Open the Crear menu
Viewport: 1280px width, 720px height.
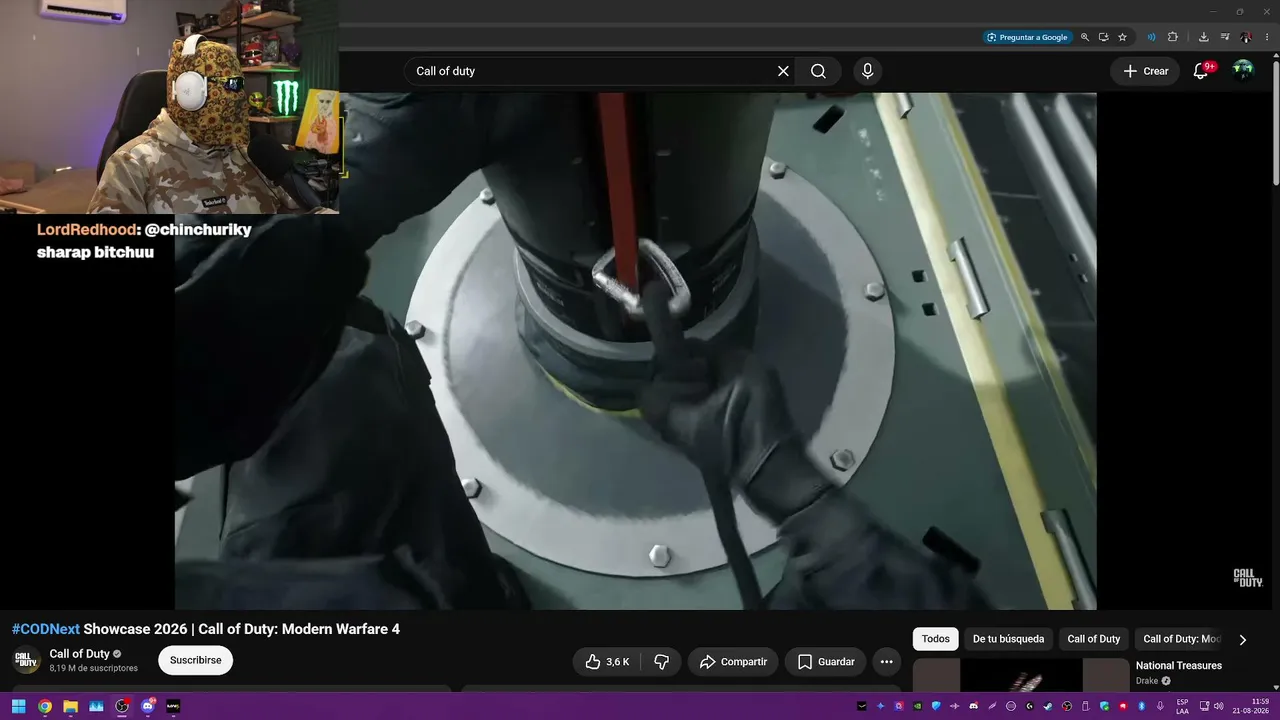1146,71
